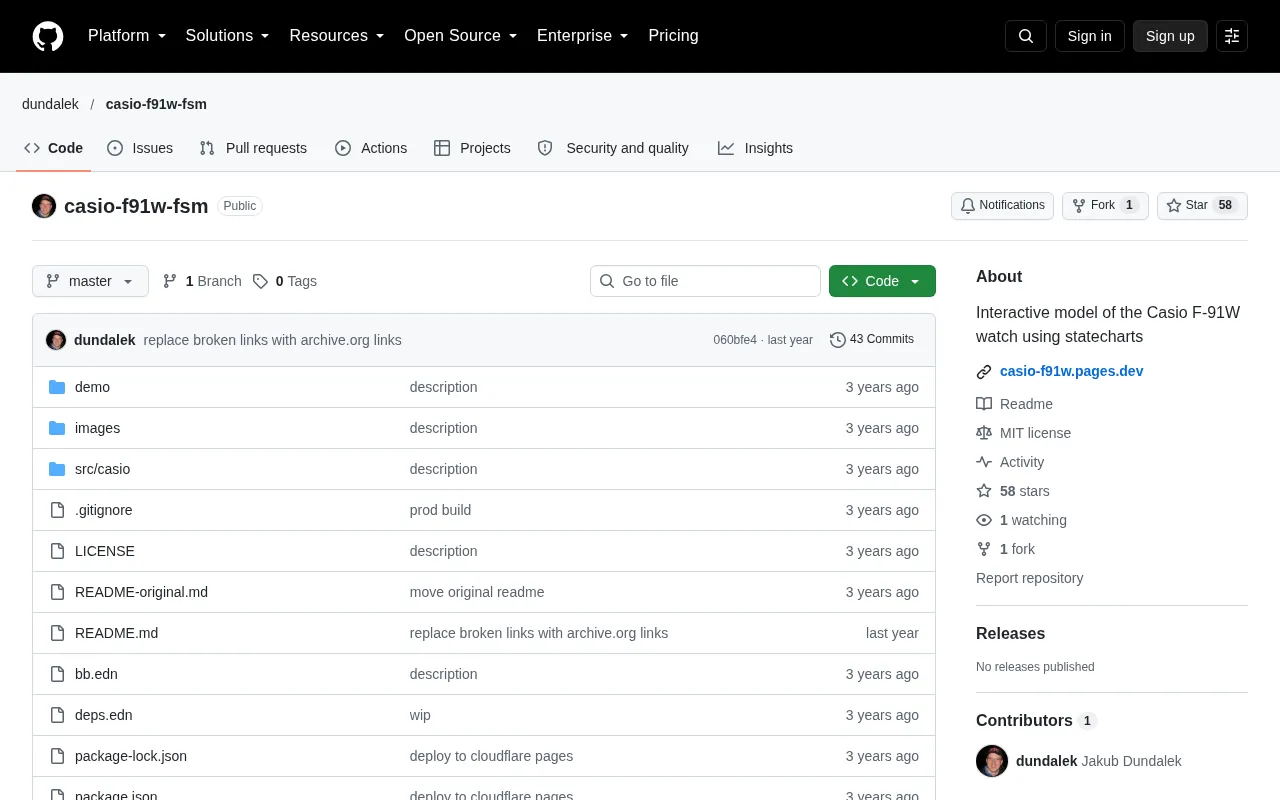This screenshot has height=800, width=1280.
Task: Open appearance settings icon in header
Action: pyautogui.click(x=1232, y=36)
